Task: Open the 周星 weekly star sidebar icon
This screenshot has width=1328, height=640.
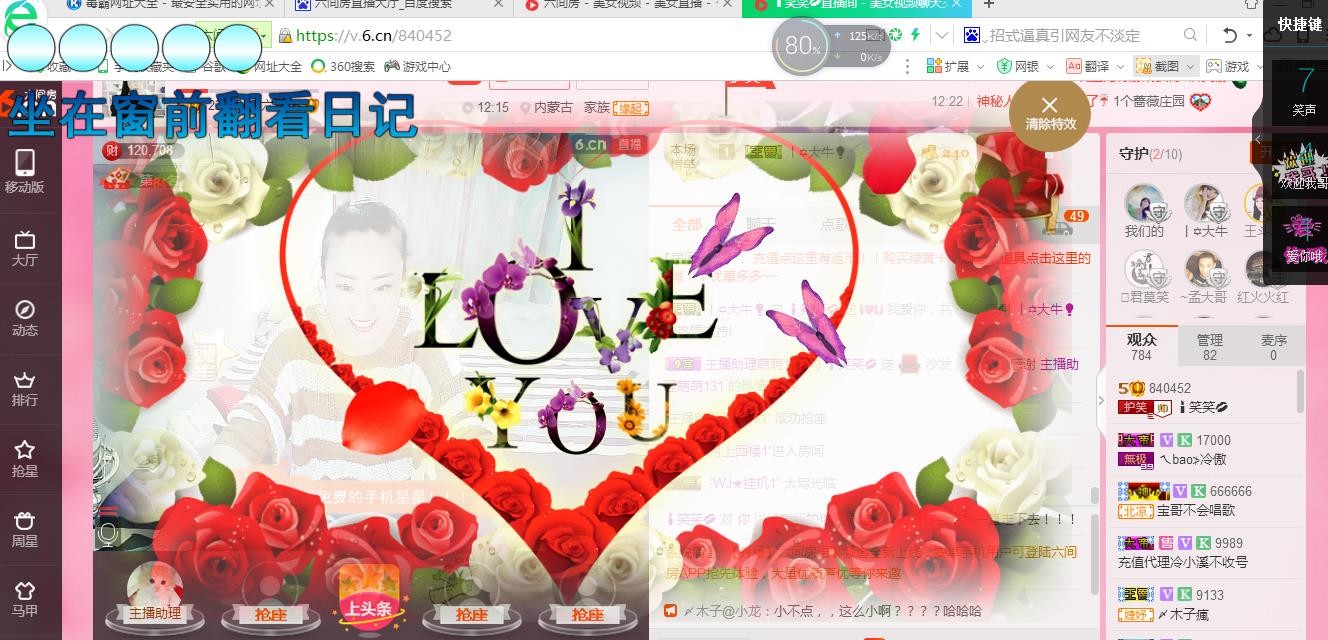Action: (25, 530)
